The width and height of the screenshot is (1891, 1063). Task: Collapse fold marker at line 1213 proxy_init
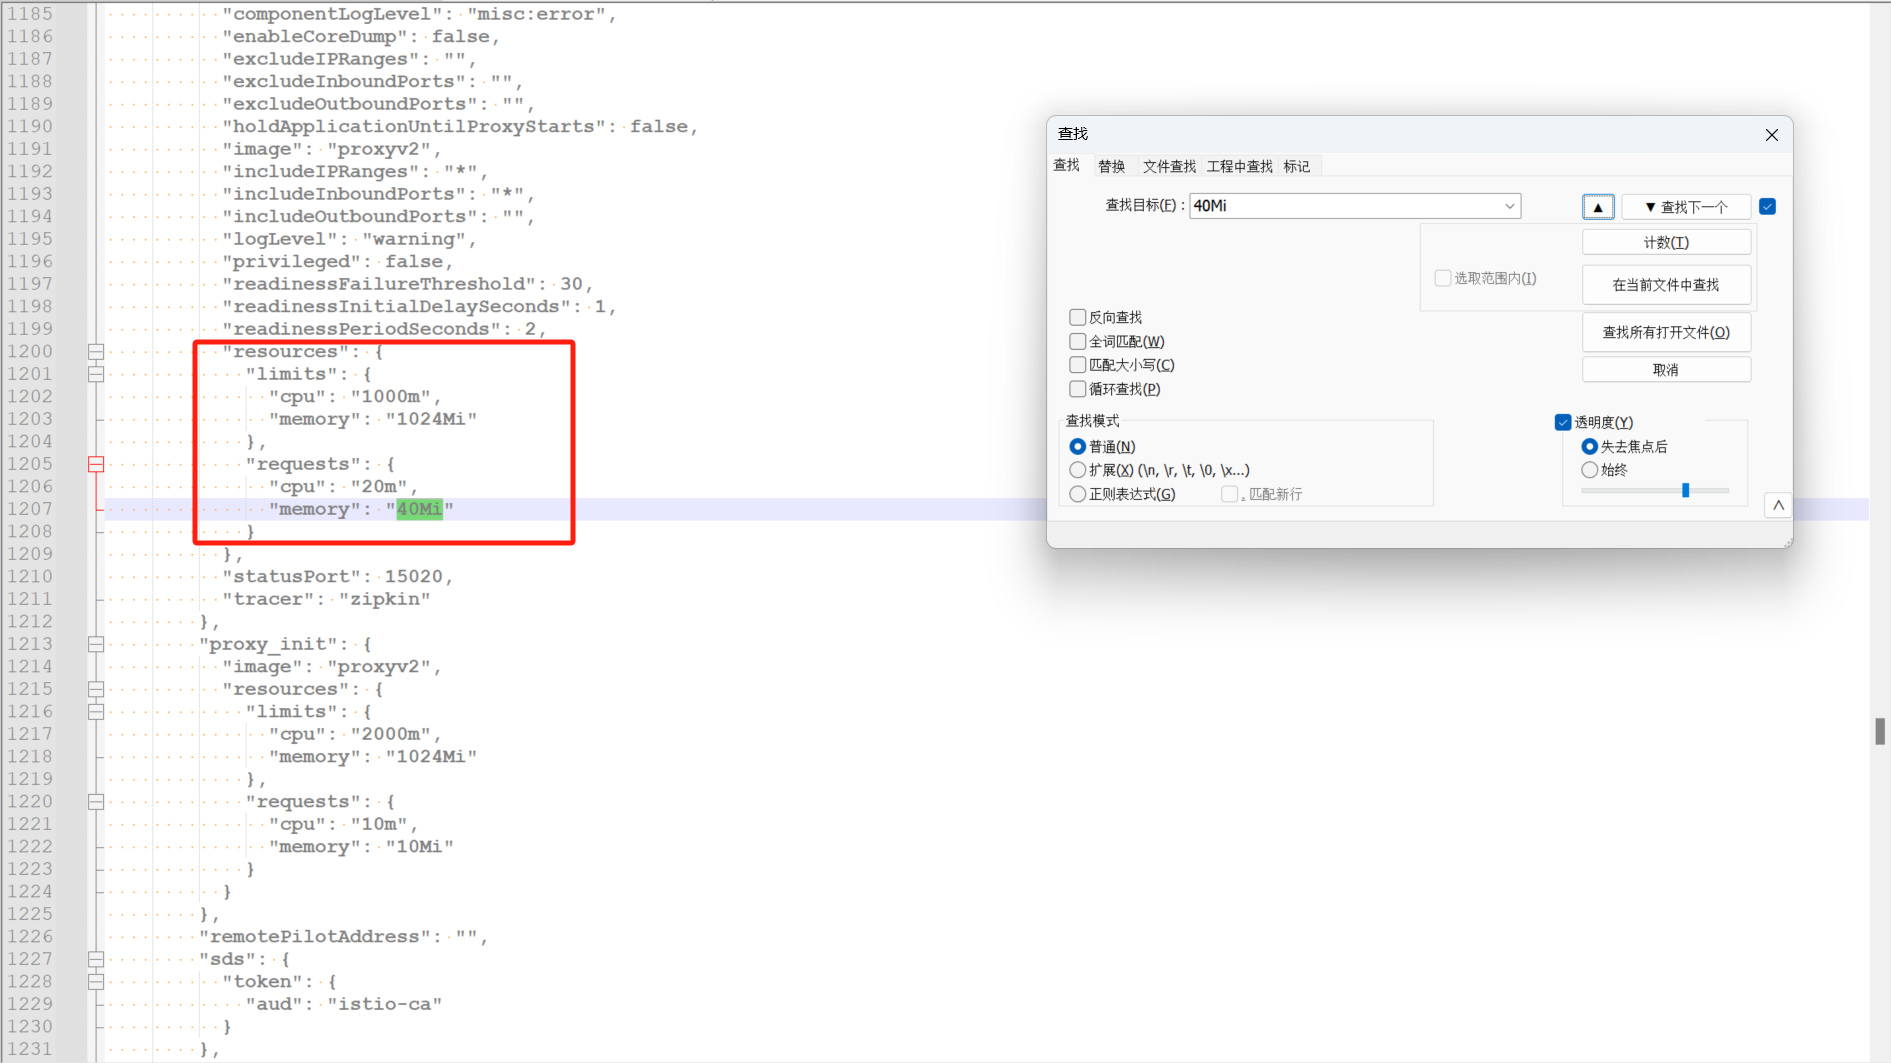96,644
